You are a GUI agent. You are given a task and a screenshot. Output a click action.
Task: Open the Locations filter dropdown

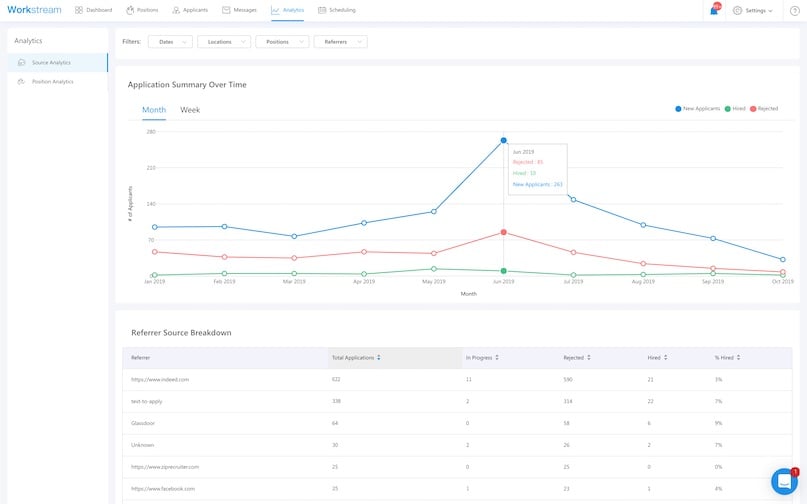(x=223, y=42)
